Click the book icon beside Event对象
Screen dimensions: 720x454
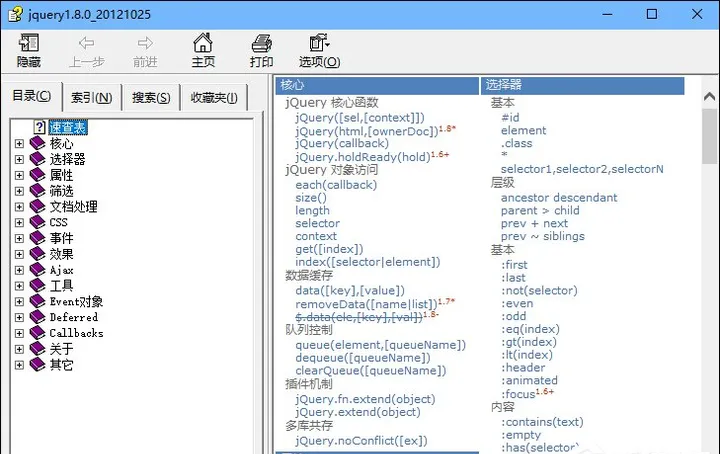coord(38,302)
